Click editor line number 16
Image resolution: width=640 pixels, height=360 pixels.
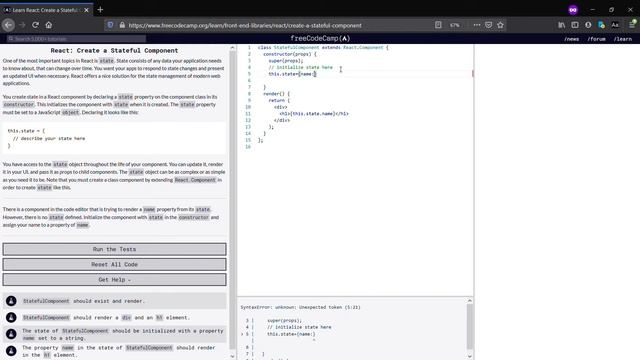(248, 147)
